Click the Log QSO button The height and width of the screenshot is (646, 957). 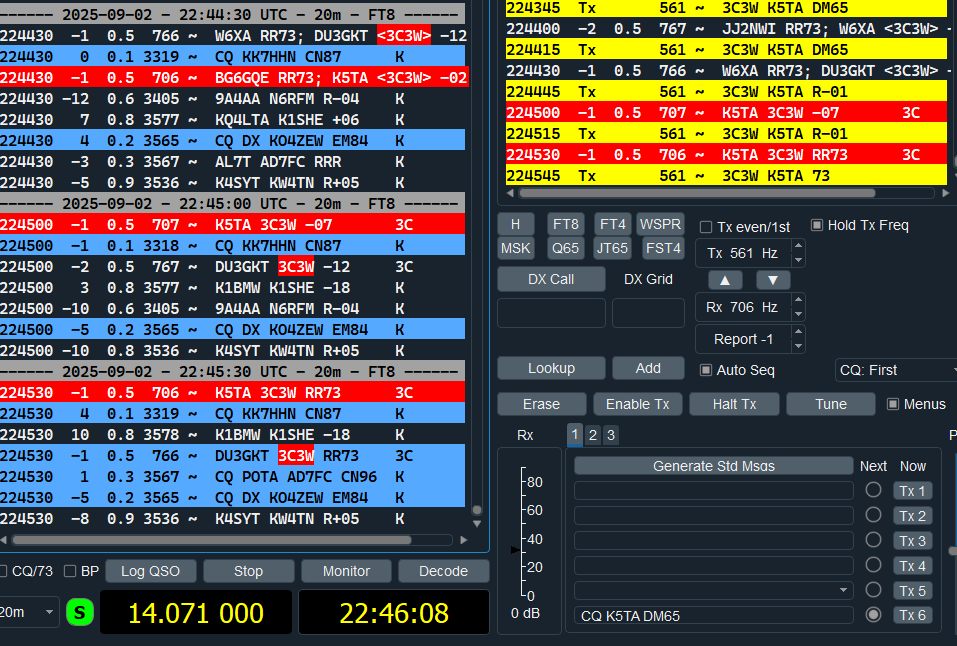click(151, 572)
